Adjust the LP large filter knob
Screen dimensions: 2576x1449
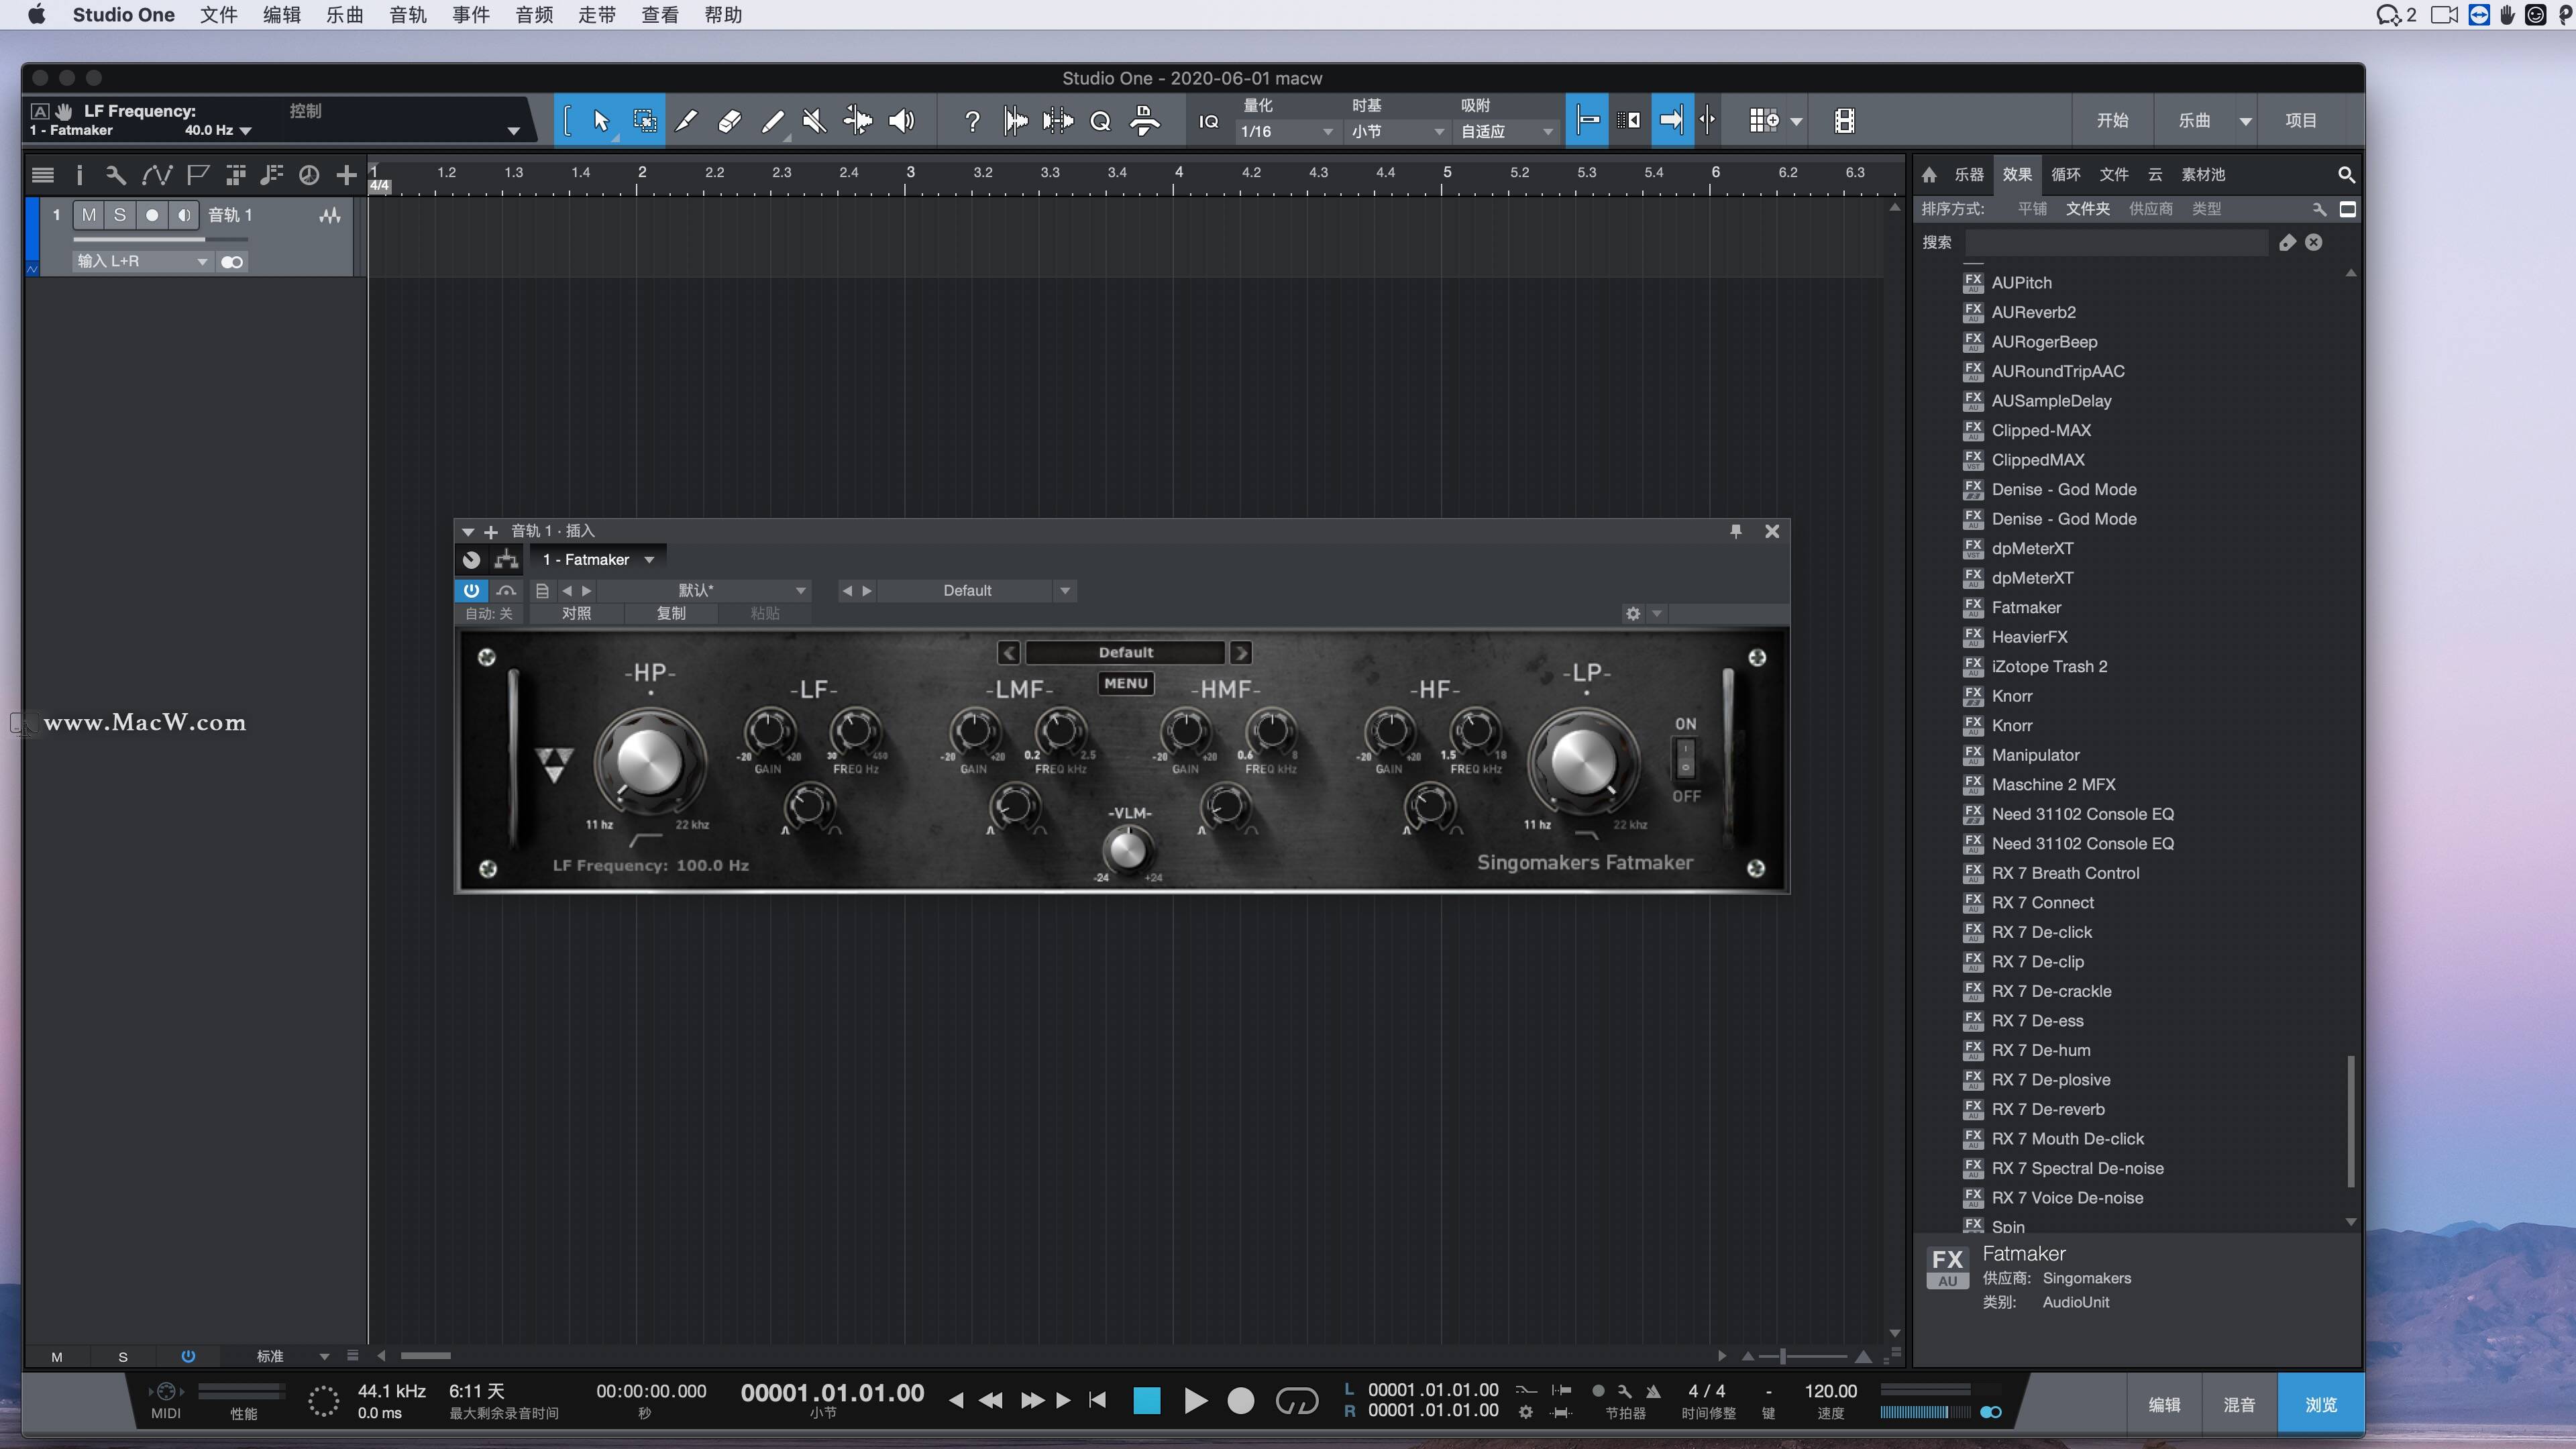click(x=1583, y=762)
